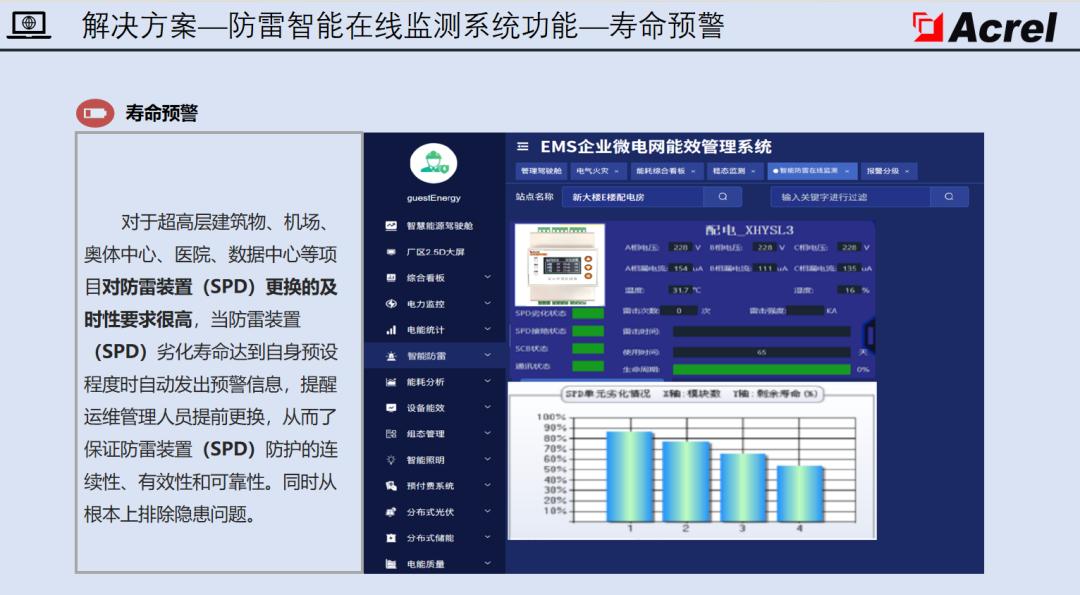Click the SPD单元劣化情况 chart legend
Screen dimensions: 1080x595
click(x=692, y=394)
